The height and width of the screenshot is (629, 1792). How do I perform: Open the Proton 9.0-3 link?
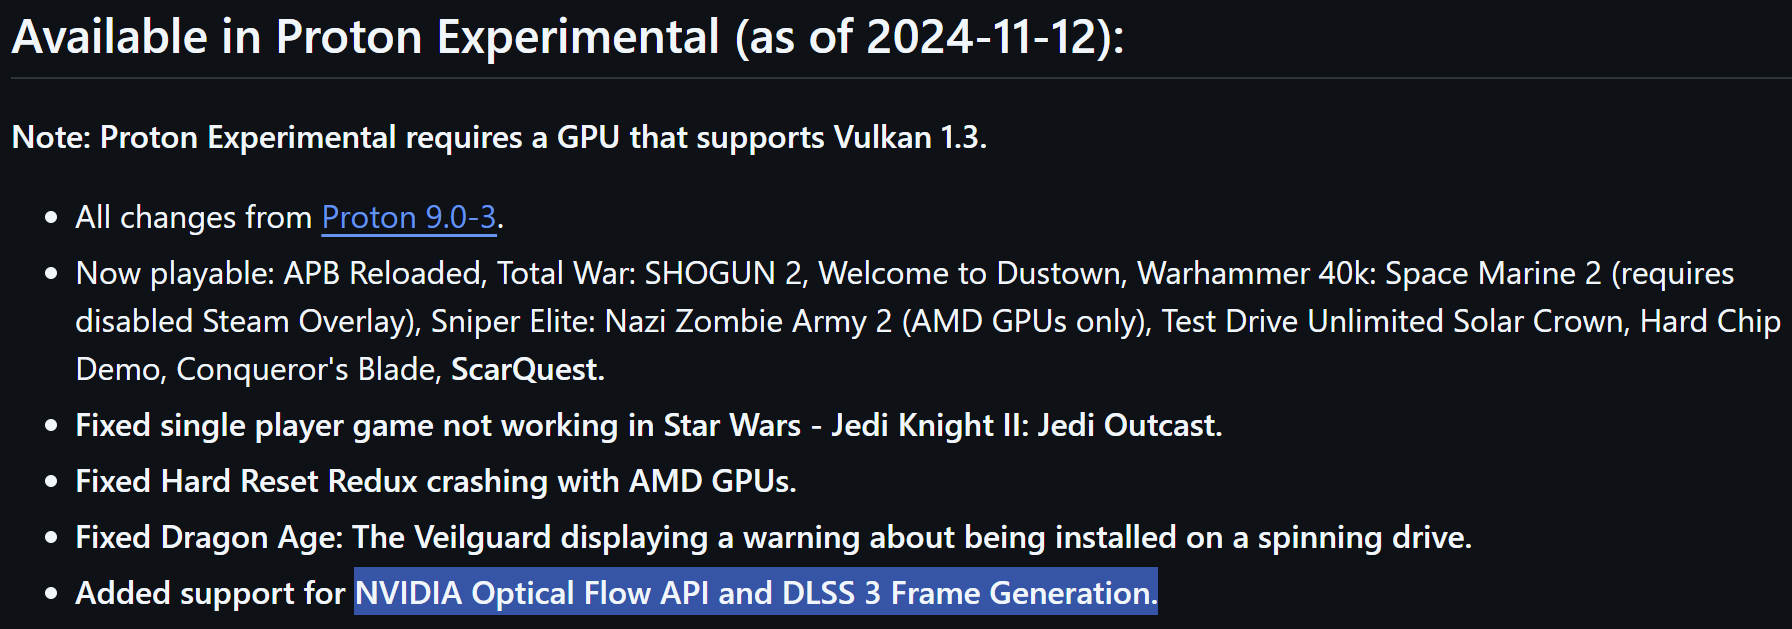(408, 217)
